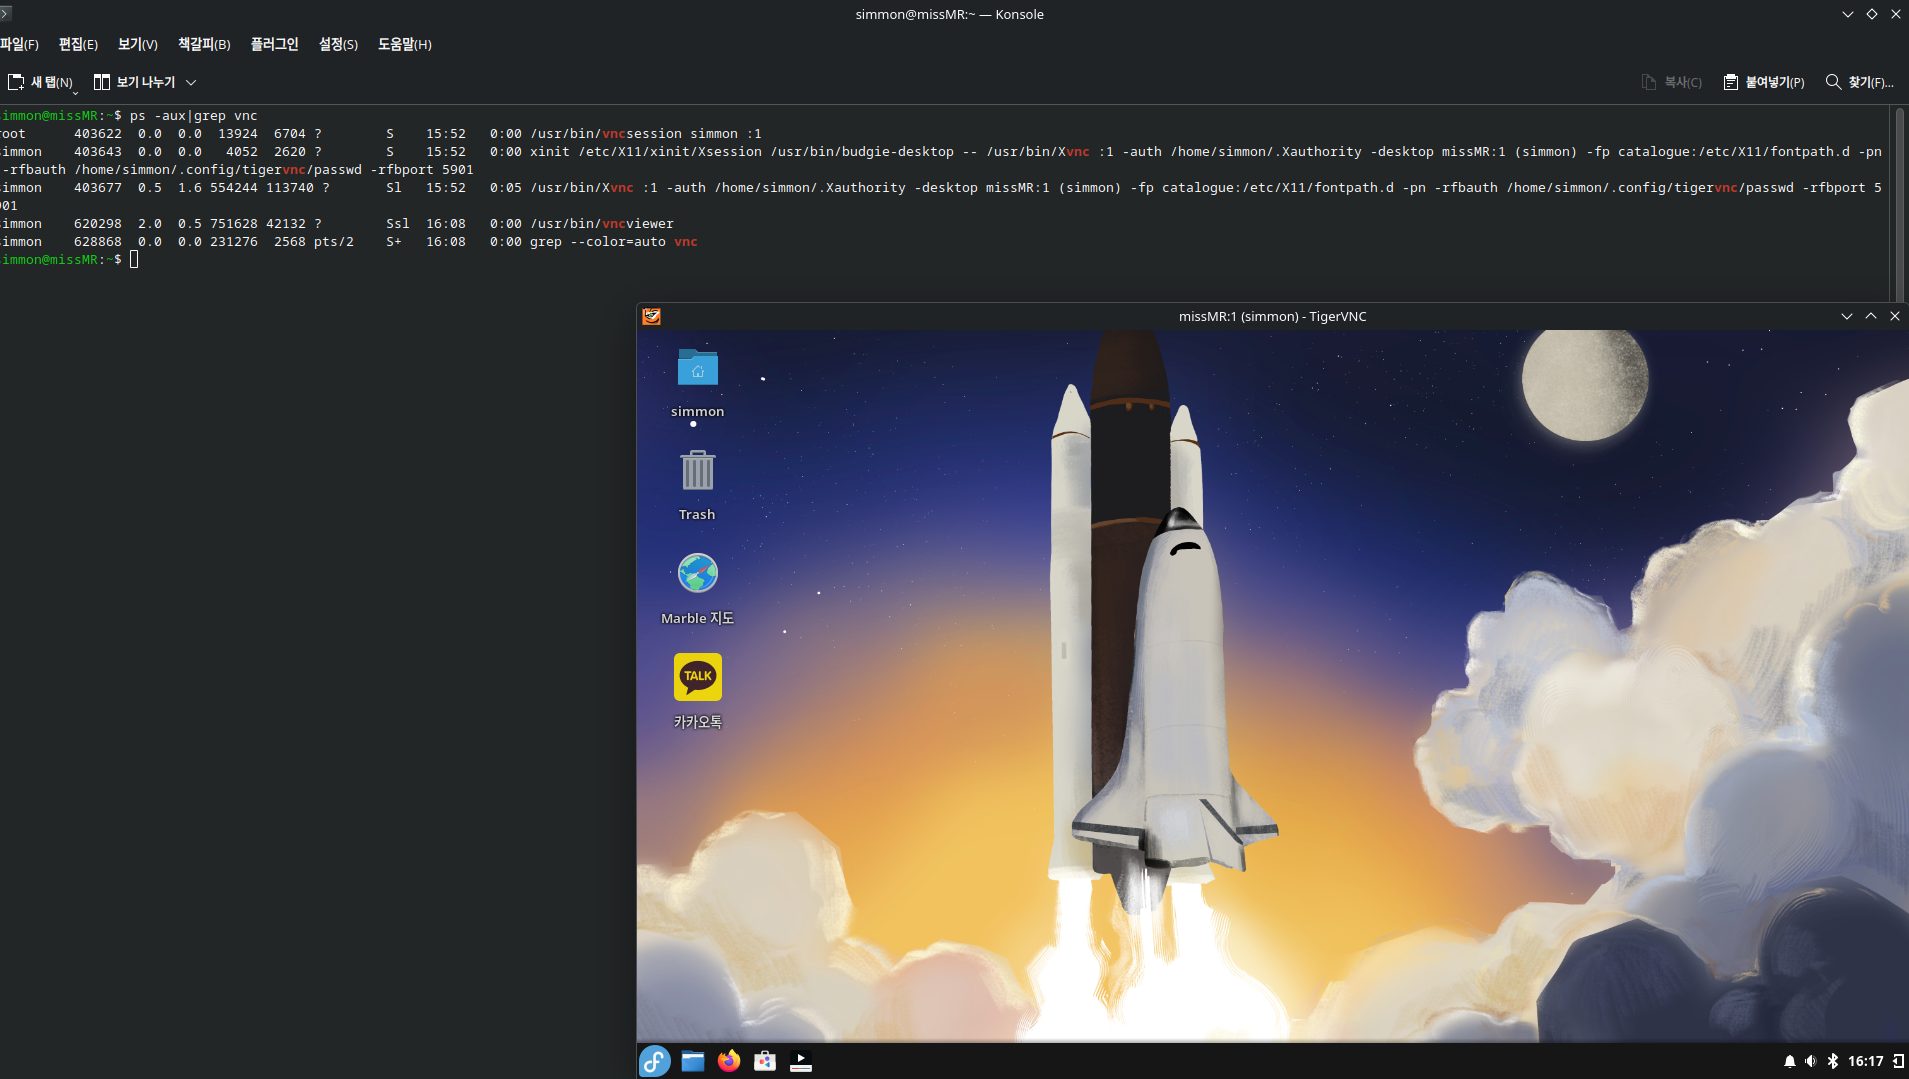Click the 복사(C) copy toolbar button
The image size is (1909, 1079).
pyautogui.click(x=1671, y=82)
